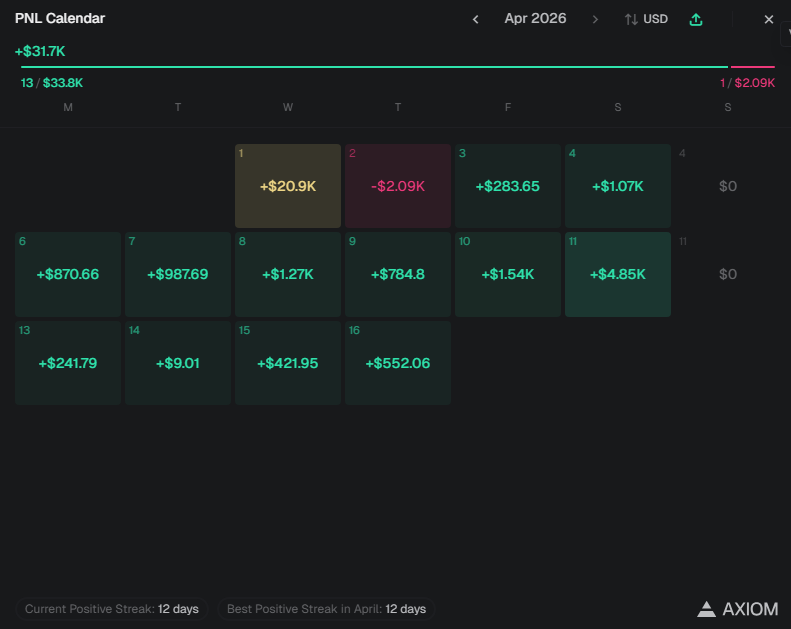Click the 13 / $33.8K winning days summary
Viewport: 791px width, 629px height.
pyautogui.click(x=51, y=83)
